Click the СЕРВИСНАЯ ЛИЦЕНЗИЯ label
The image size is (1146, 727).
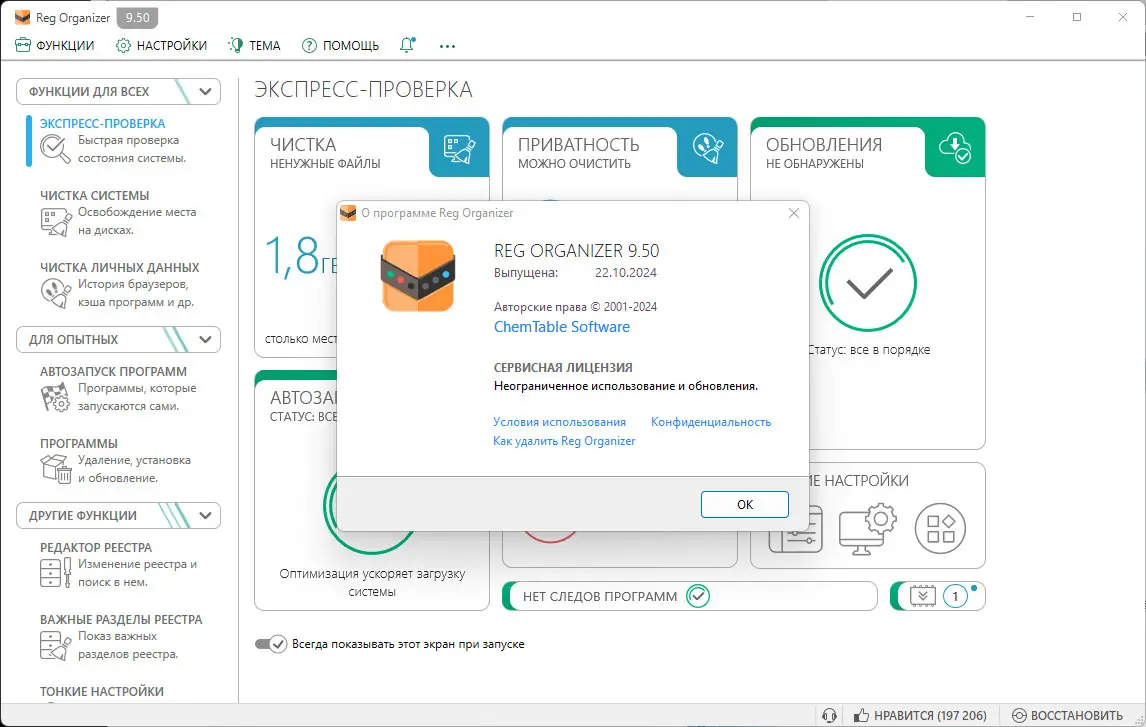(x=563, y=368)
